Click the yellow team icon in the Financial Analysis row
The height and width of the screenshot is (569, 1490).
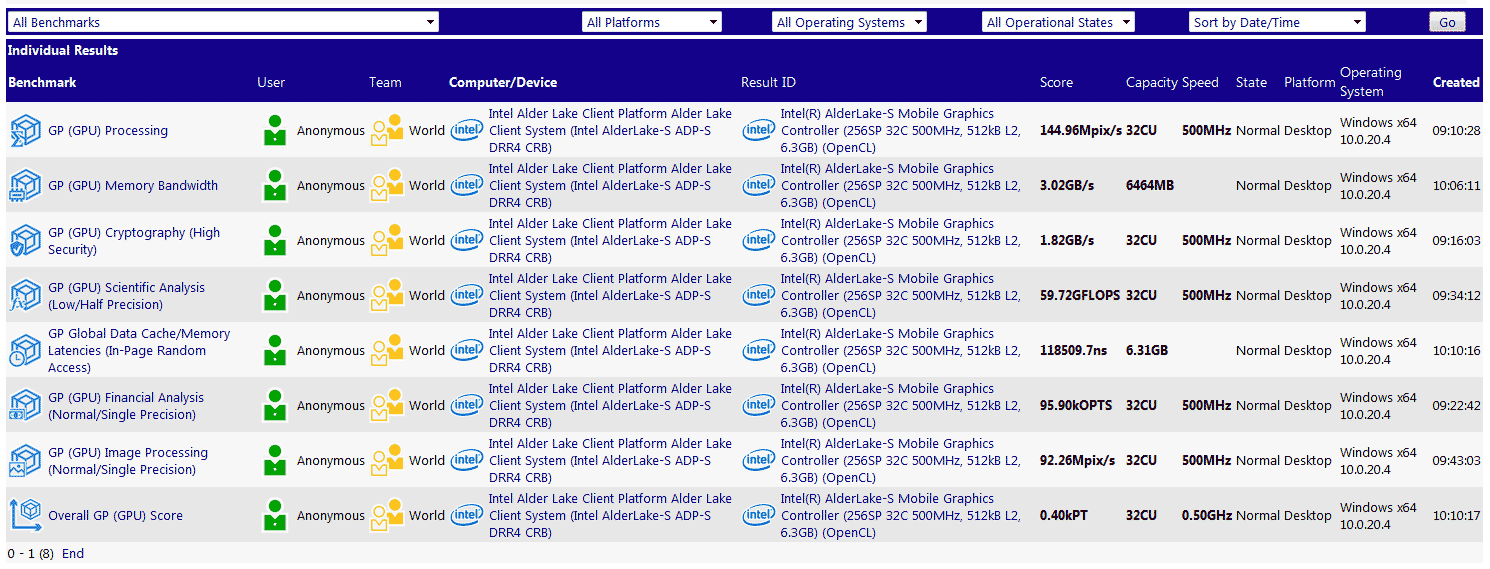[x=387, y=405]
